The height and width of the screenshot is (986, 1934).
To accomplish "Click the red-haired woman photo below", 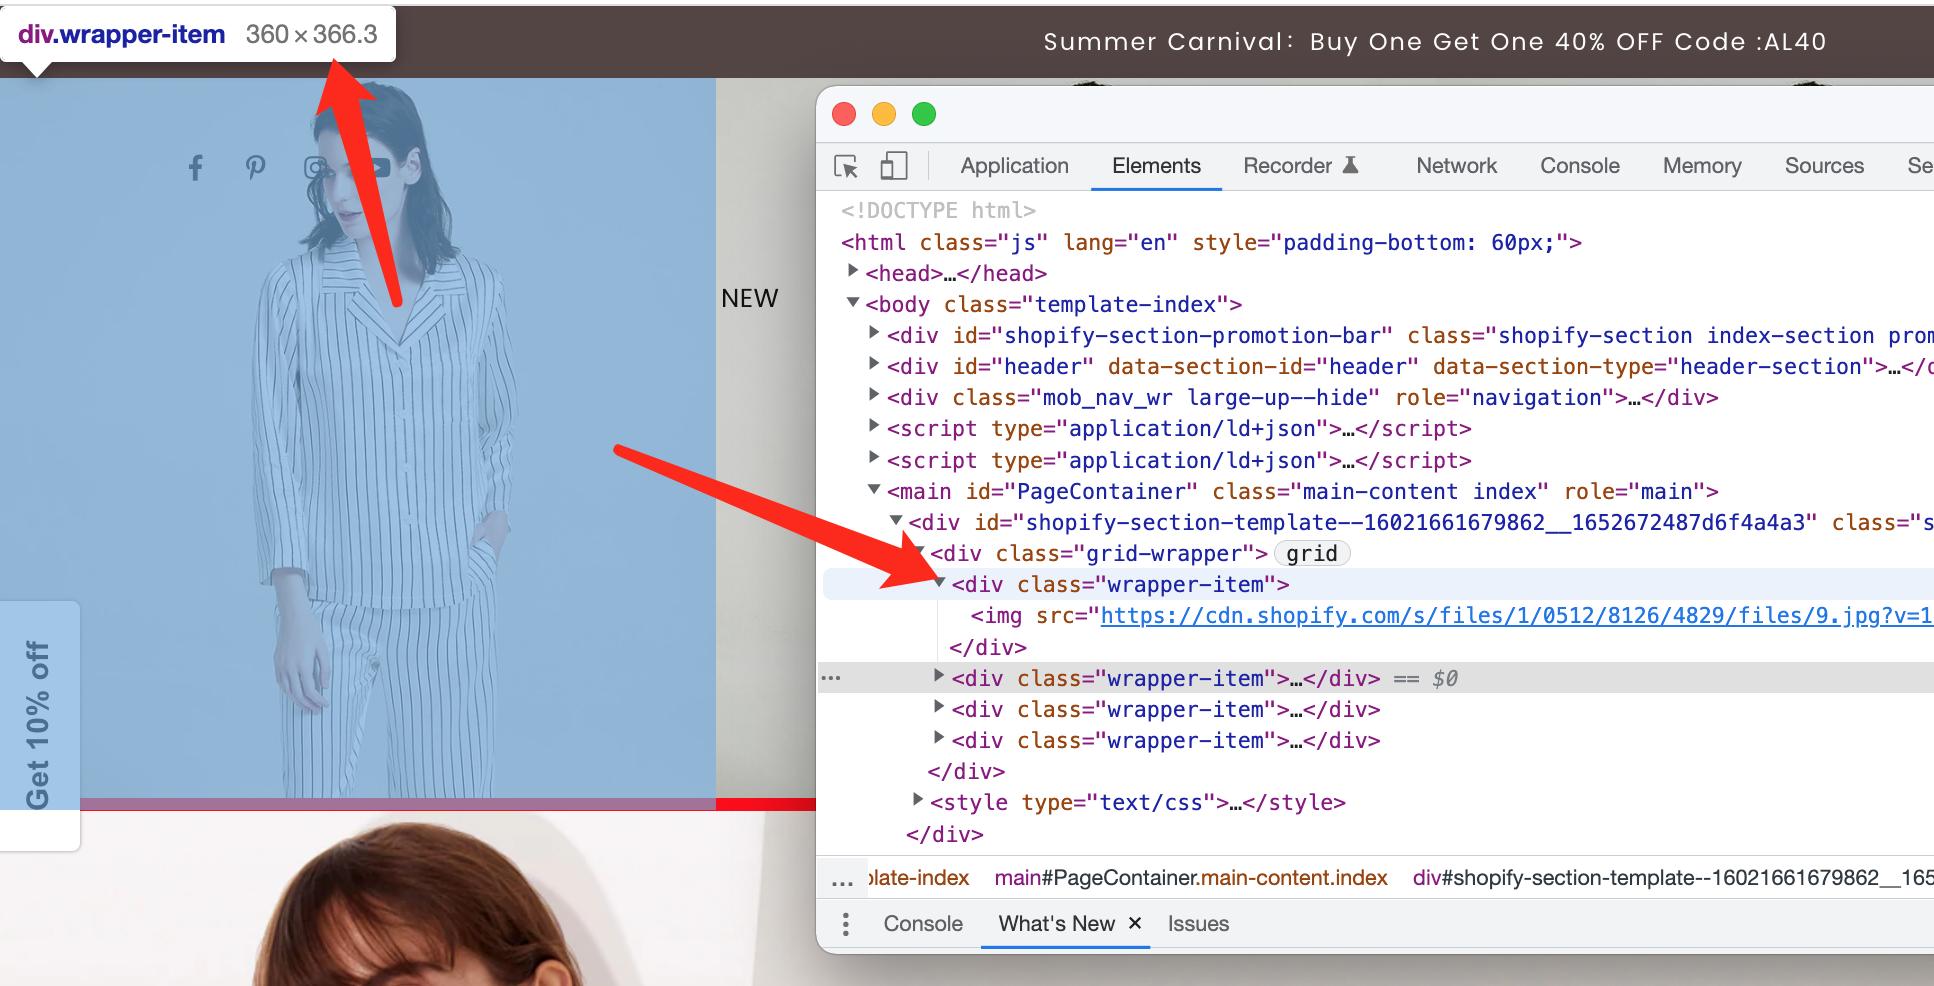I will [x=408, y=900].
